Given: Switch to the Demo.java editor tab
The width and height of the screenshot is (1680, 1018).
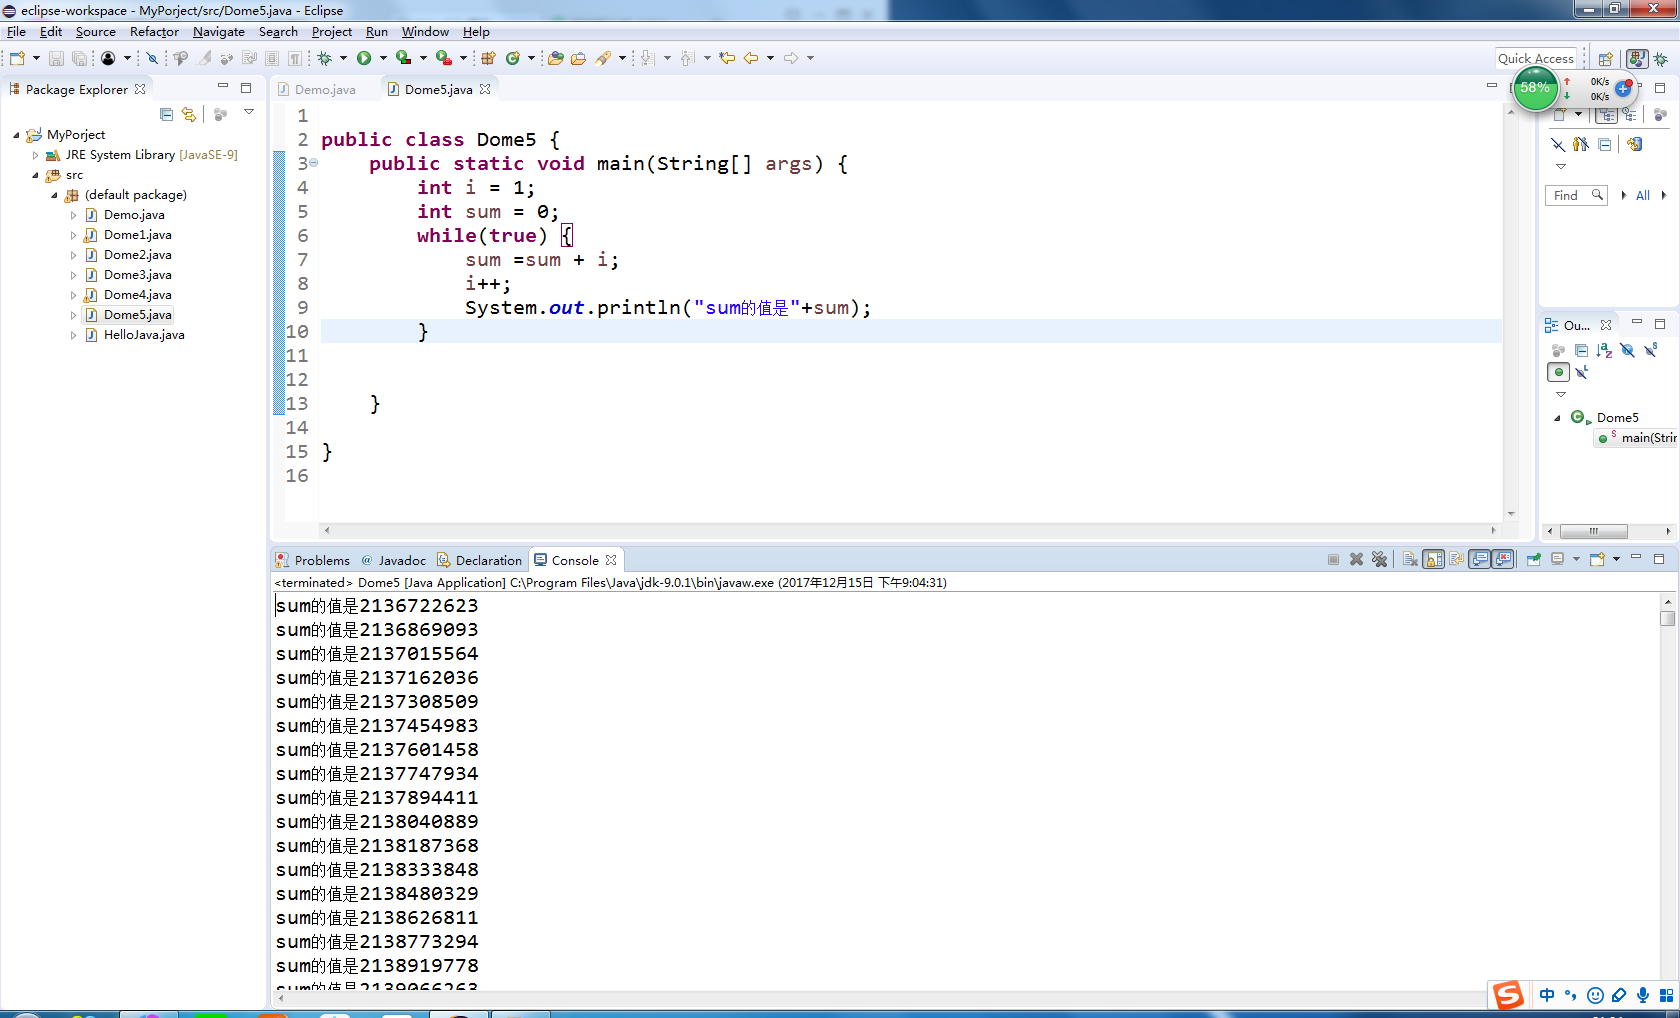Looking at the screenshot, I should tap(316, 89).
